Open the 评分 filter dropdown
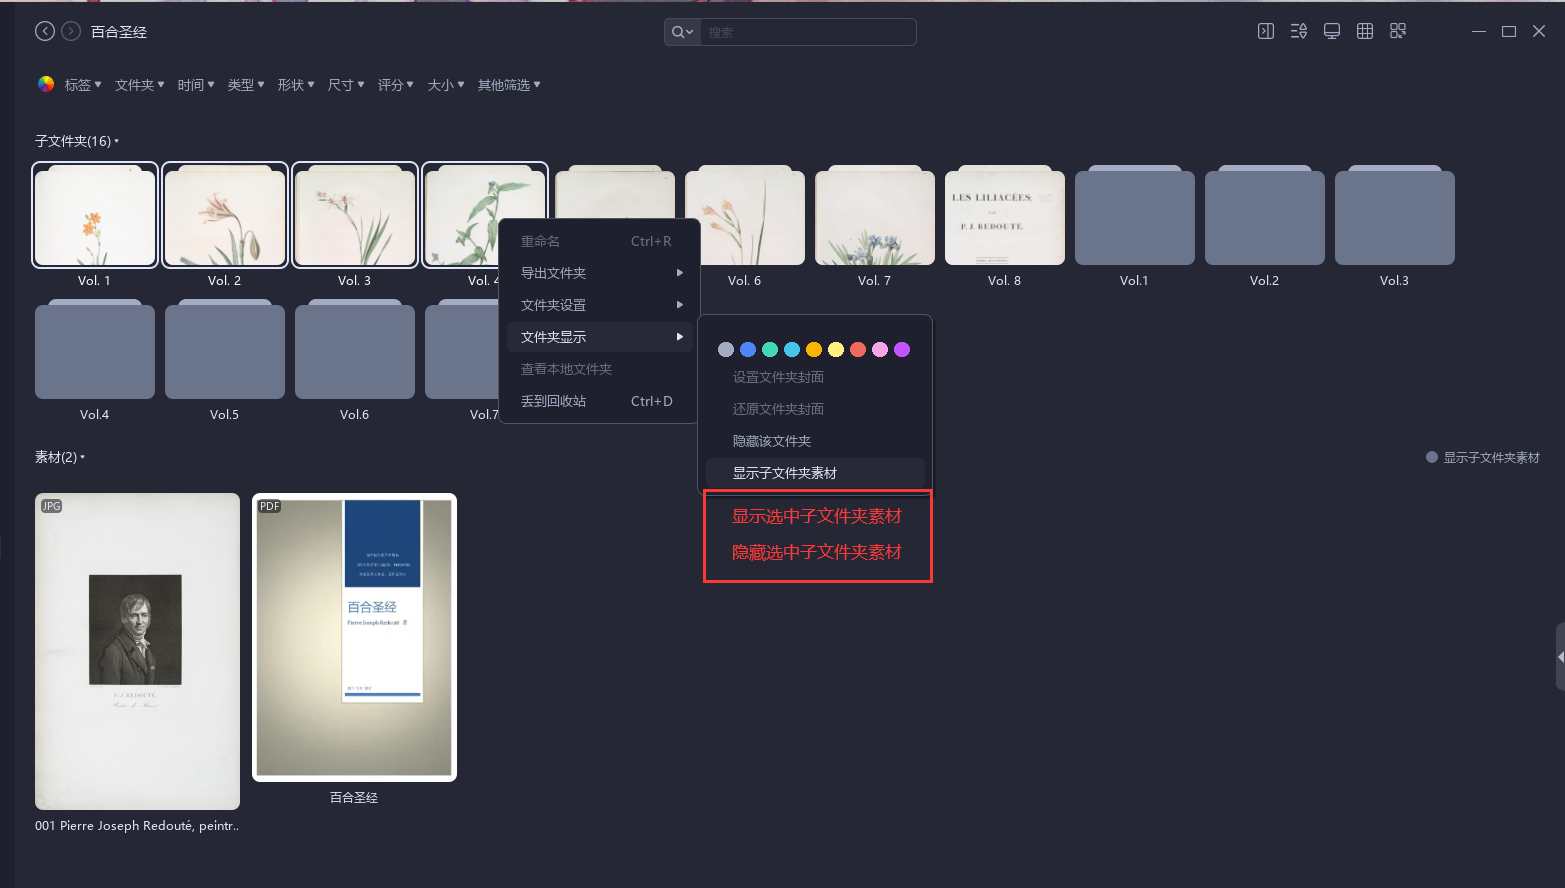 (396, 85)
